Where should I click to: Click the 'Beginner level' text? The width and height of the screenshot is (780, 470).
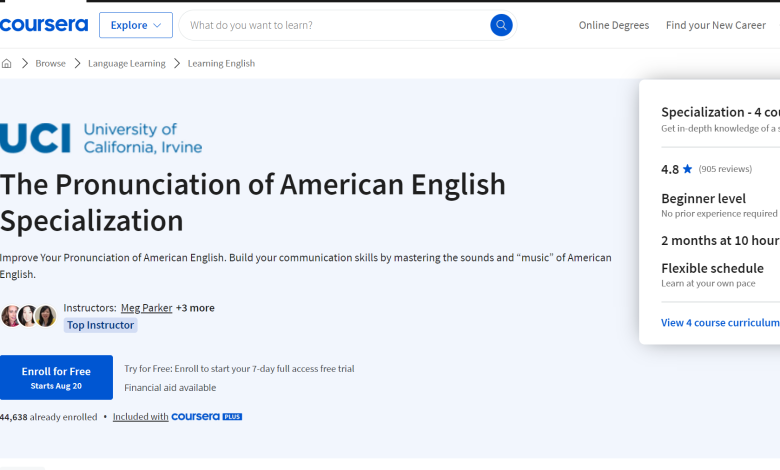(x=703, y=198)
